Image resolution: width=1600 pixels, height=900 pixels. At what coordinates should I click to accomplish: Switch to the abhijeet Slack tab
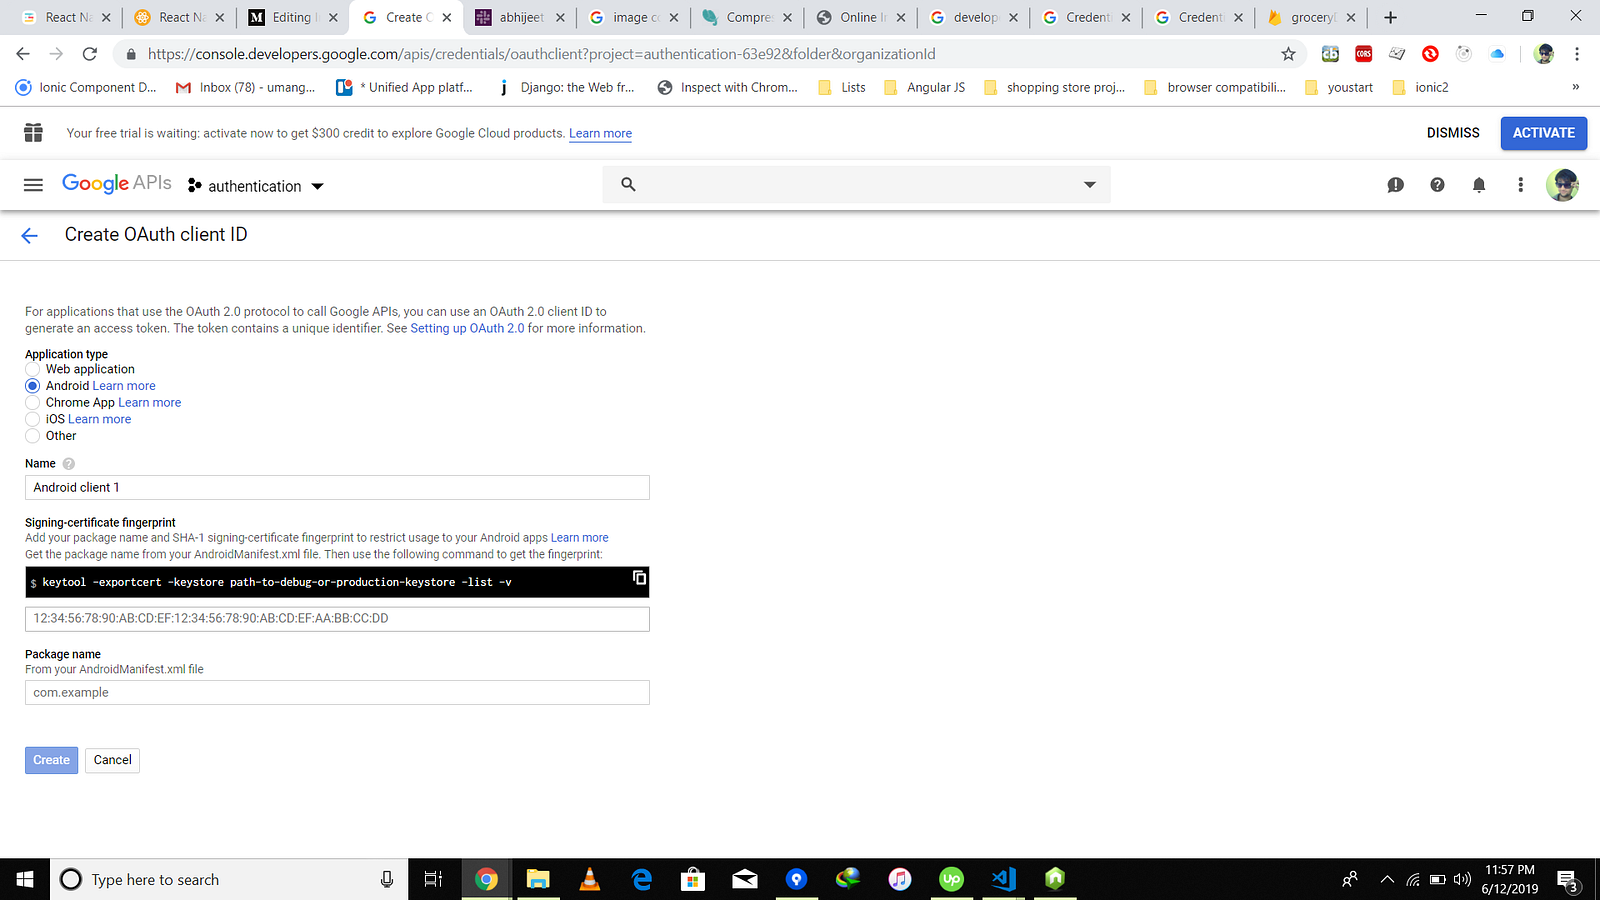coord(520,17)
